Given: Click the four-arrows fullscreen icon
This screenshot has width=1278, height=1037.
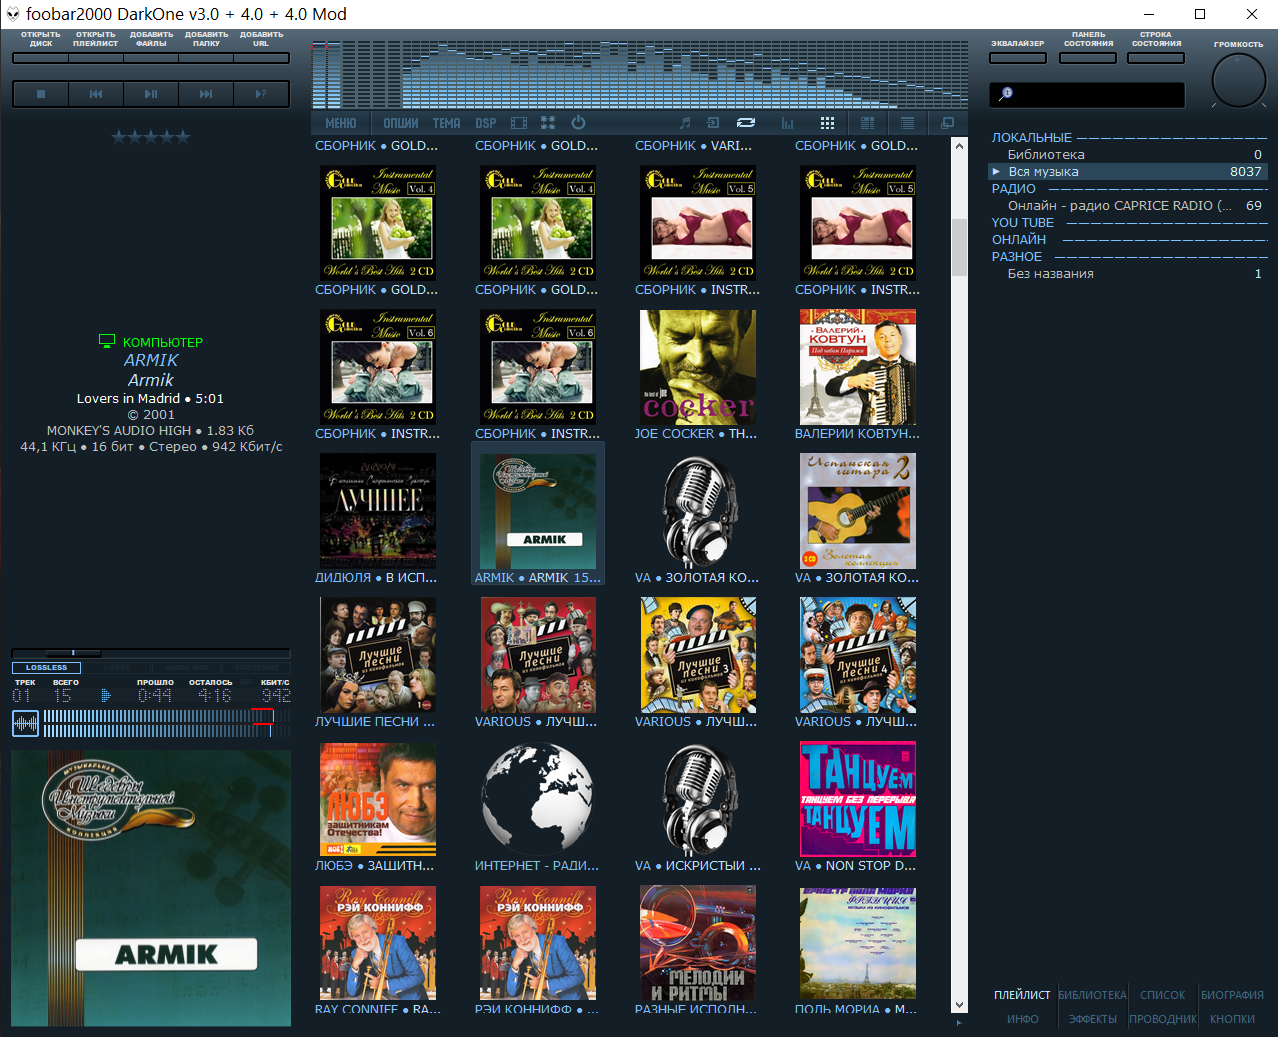Looking at the screenshot, I should tap(548, 123).
